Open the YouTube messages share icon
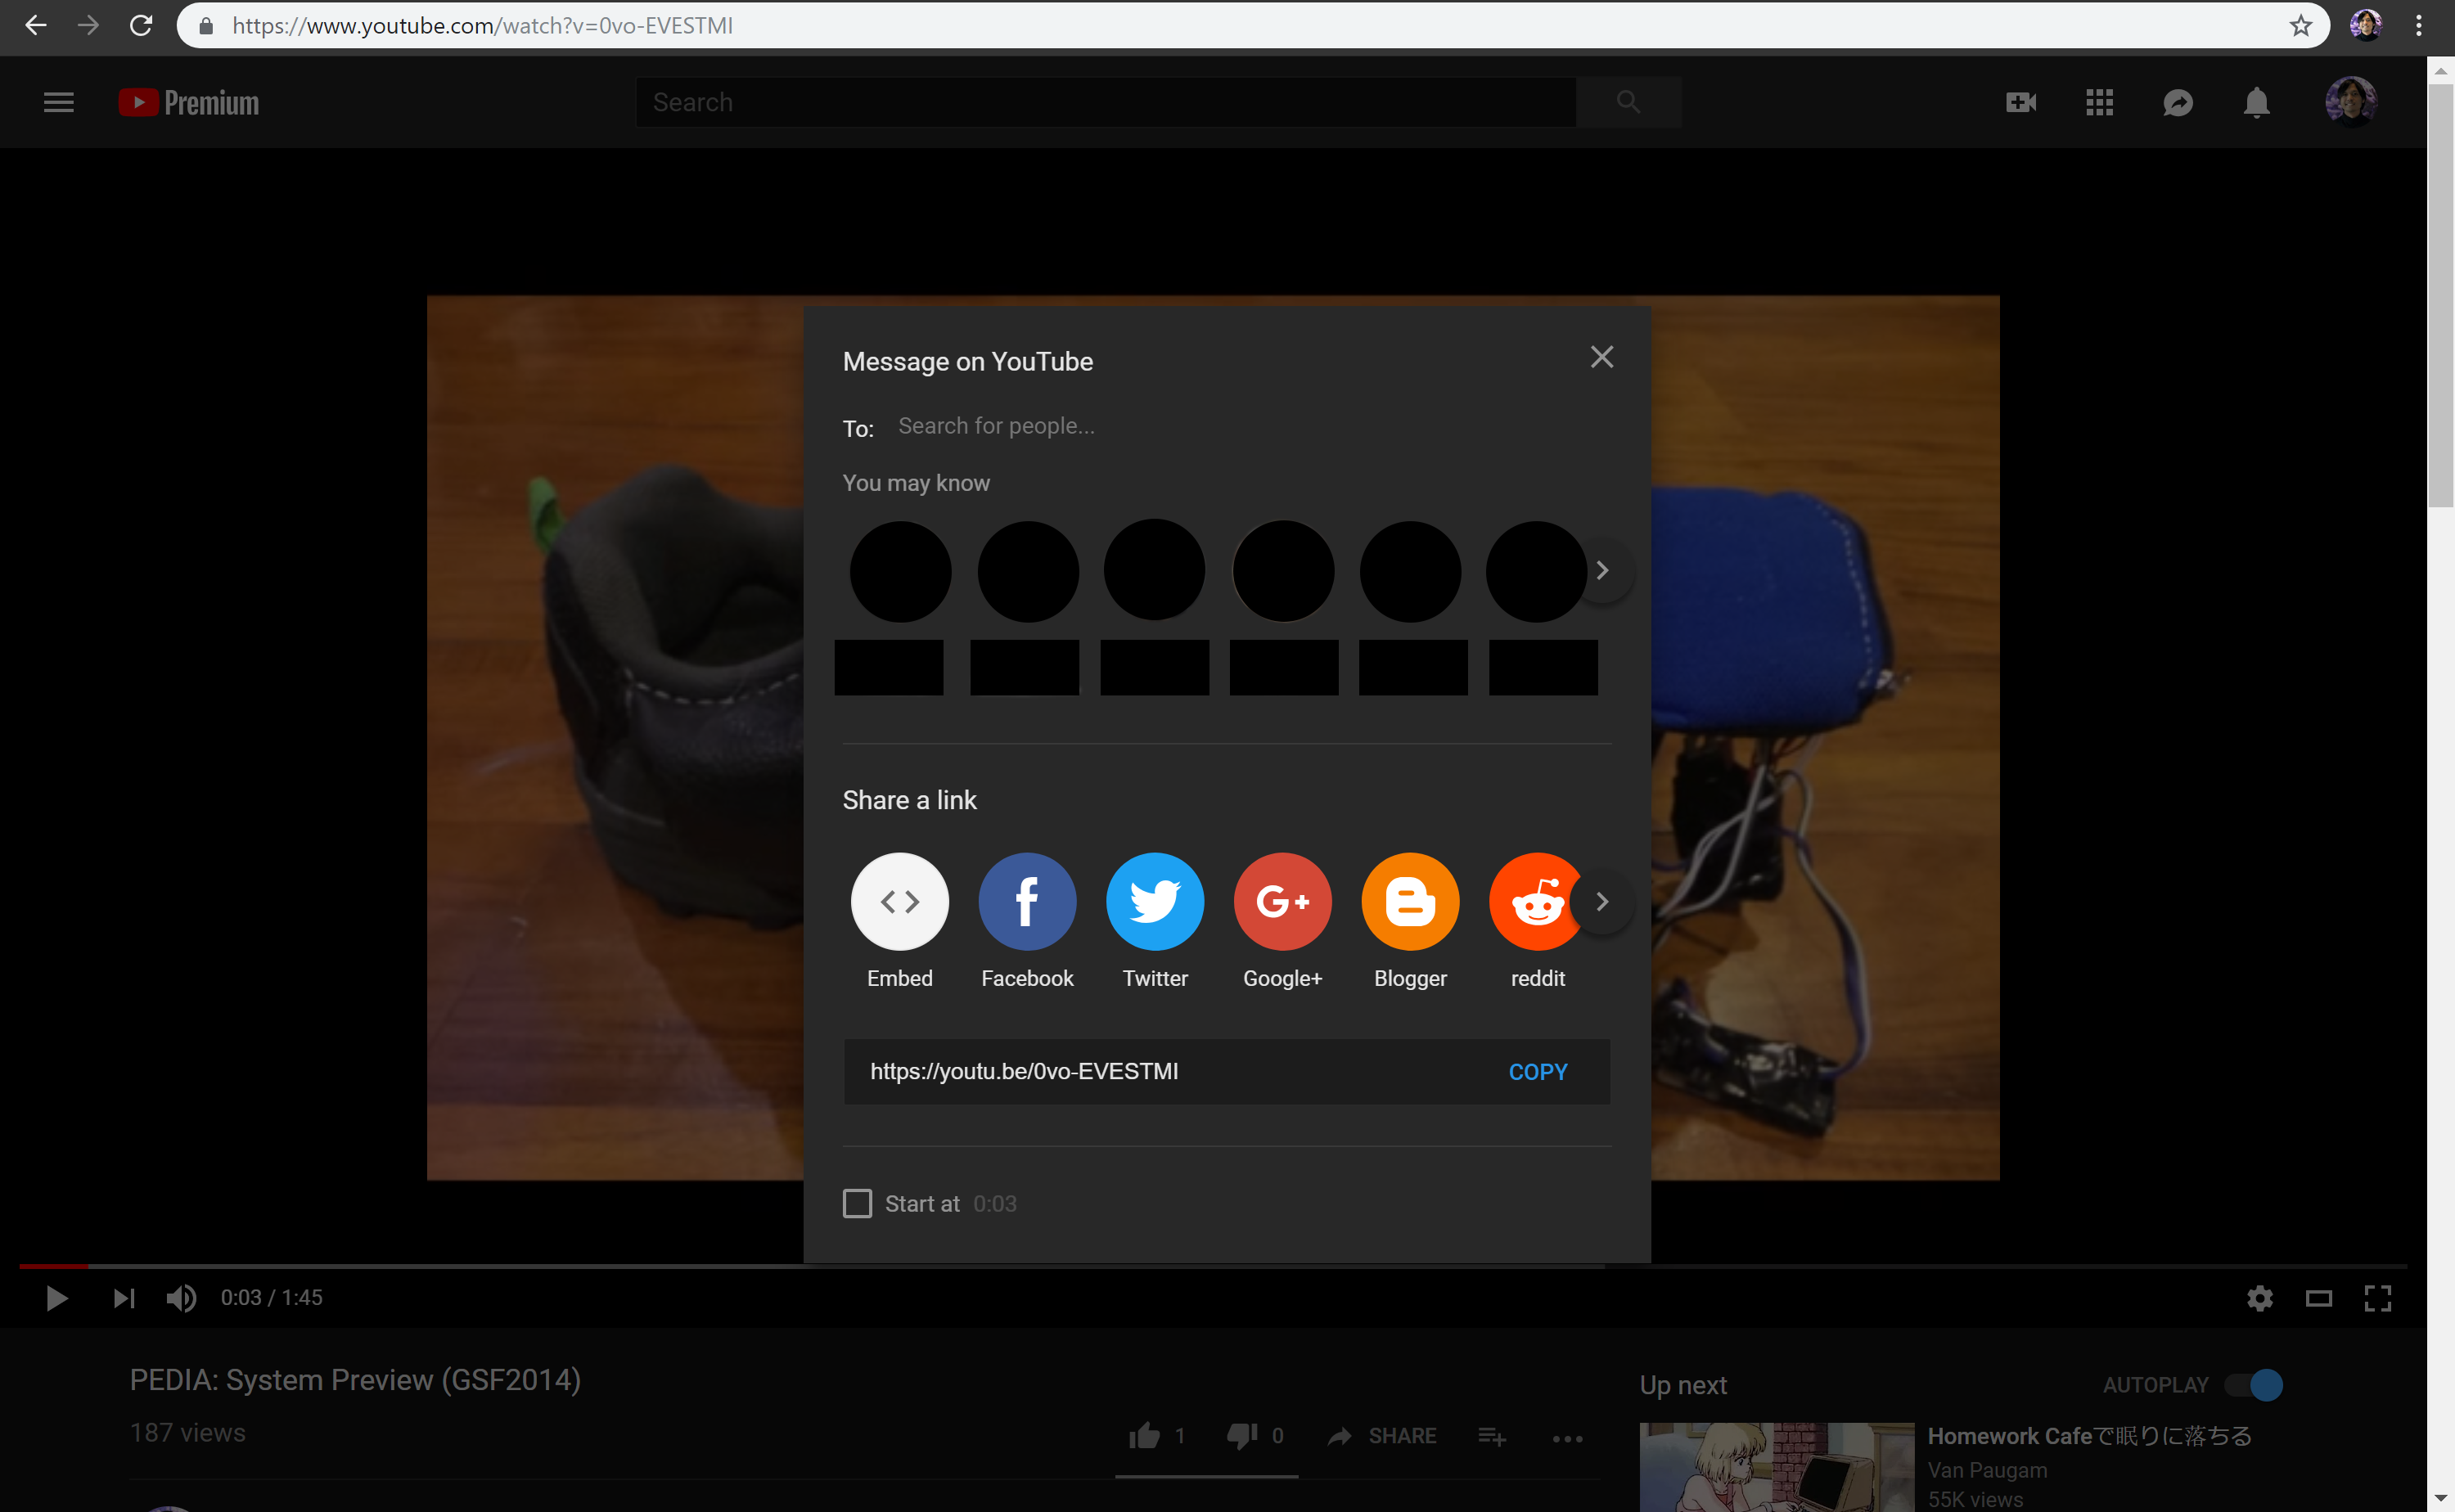 [2178, 102]
